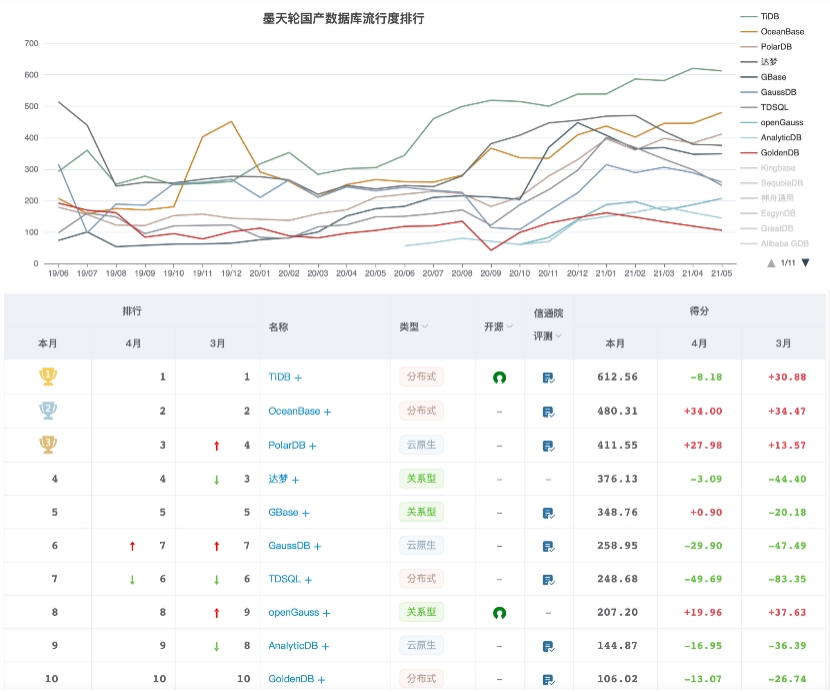Viewport: 830px width, 692px height.
Task: Expand GaussDB row with plus sign
Action: pyautogui.click(x=317, y=546)
